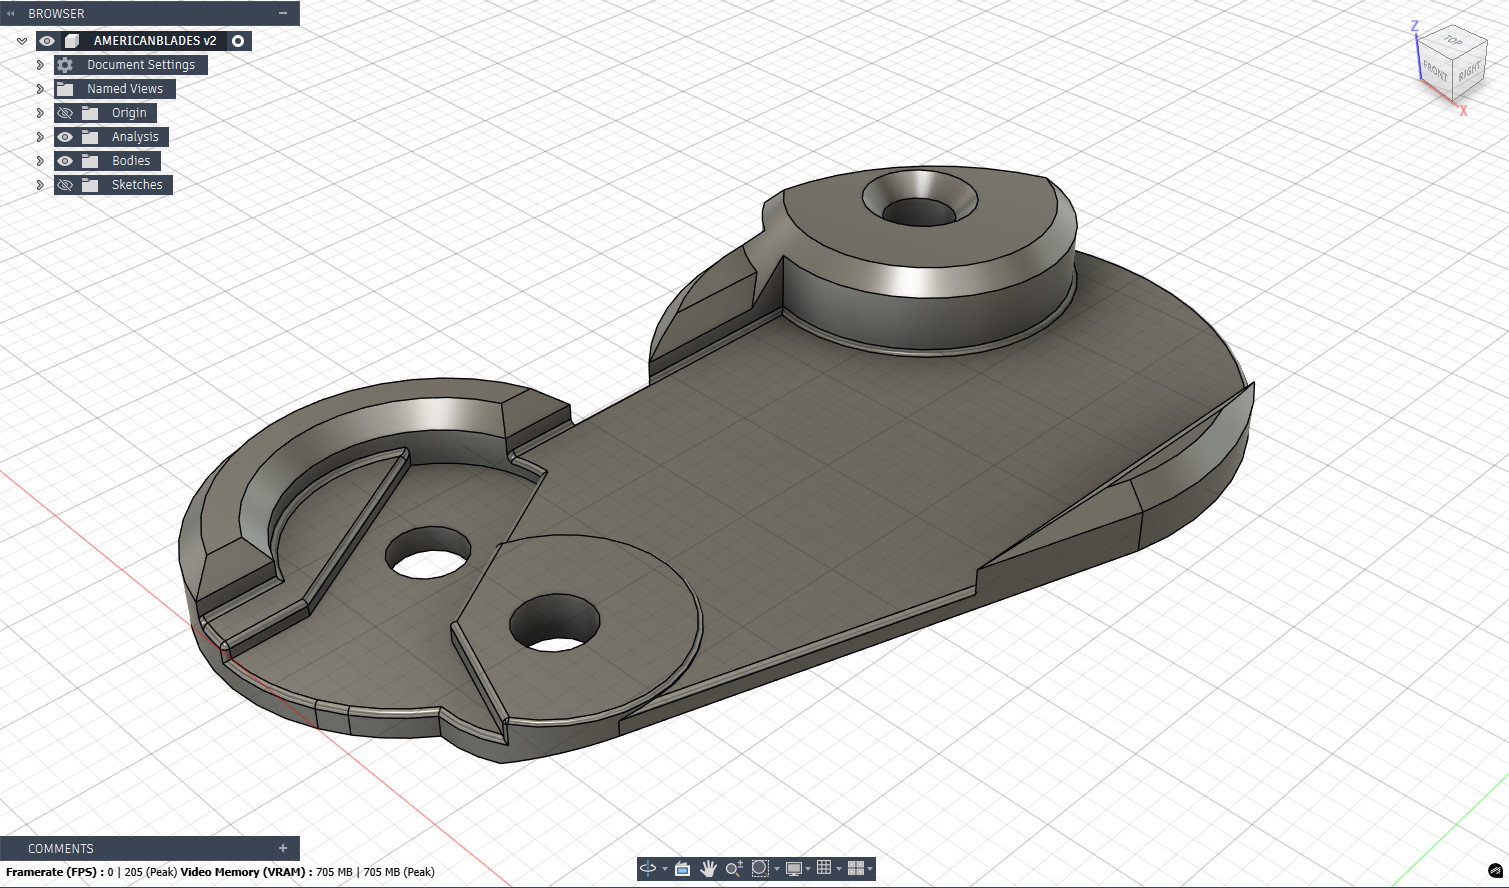
Task: Click the Document Settings gear icon
Action: 65,64
